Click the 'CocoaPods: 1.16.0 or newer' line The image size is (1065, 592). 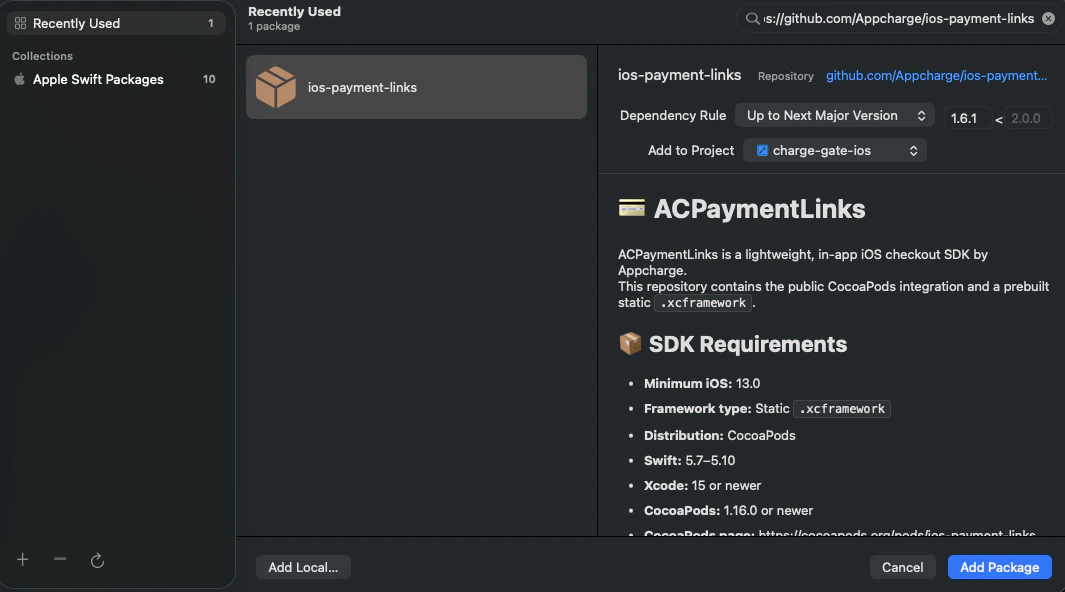(x=728, y=511)
